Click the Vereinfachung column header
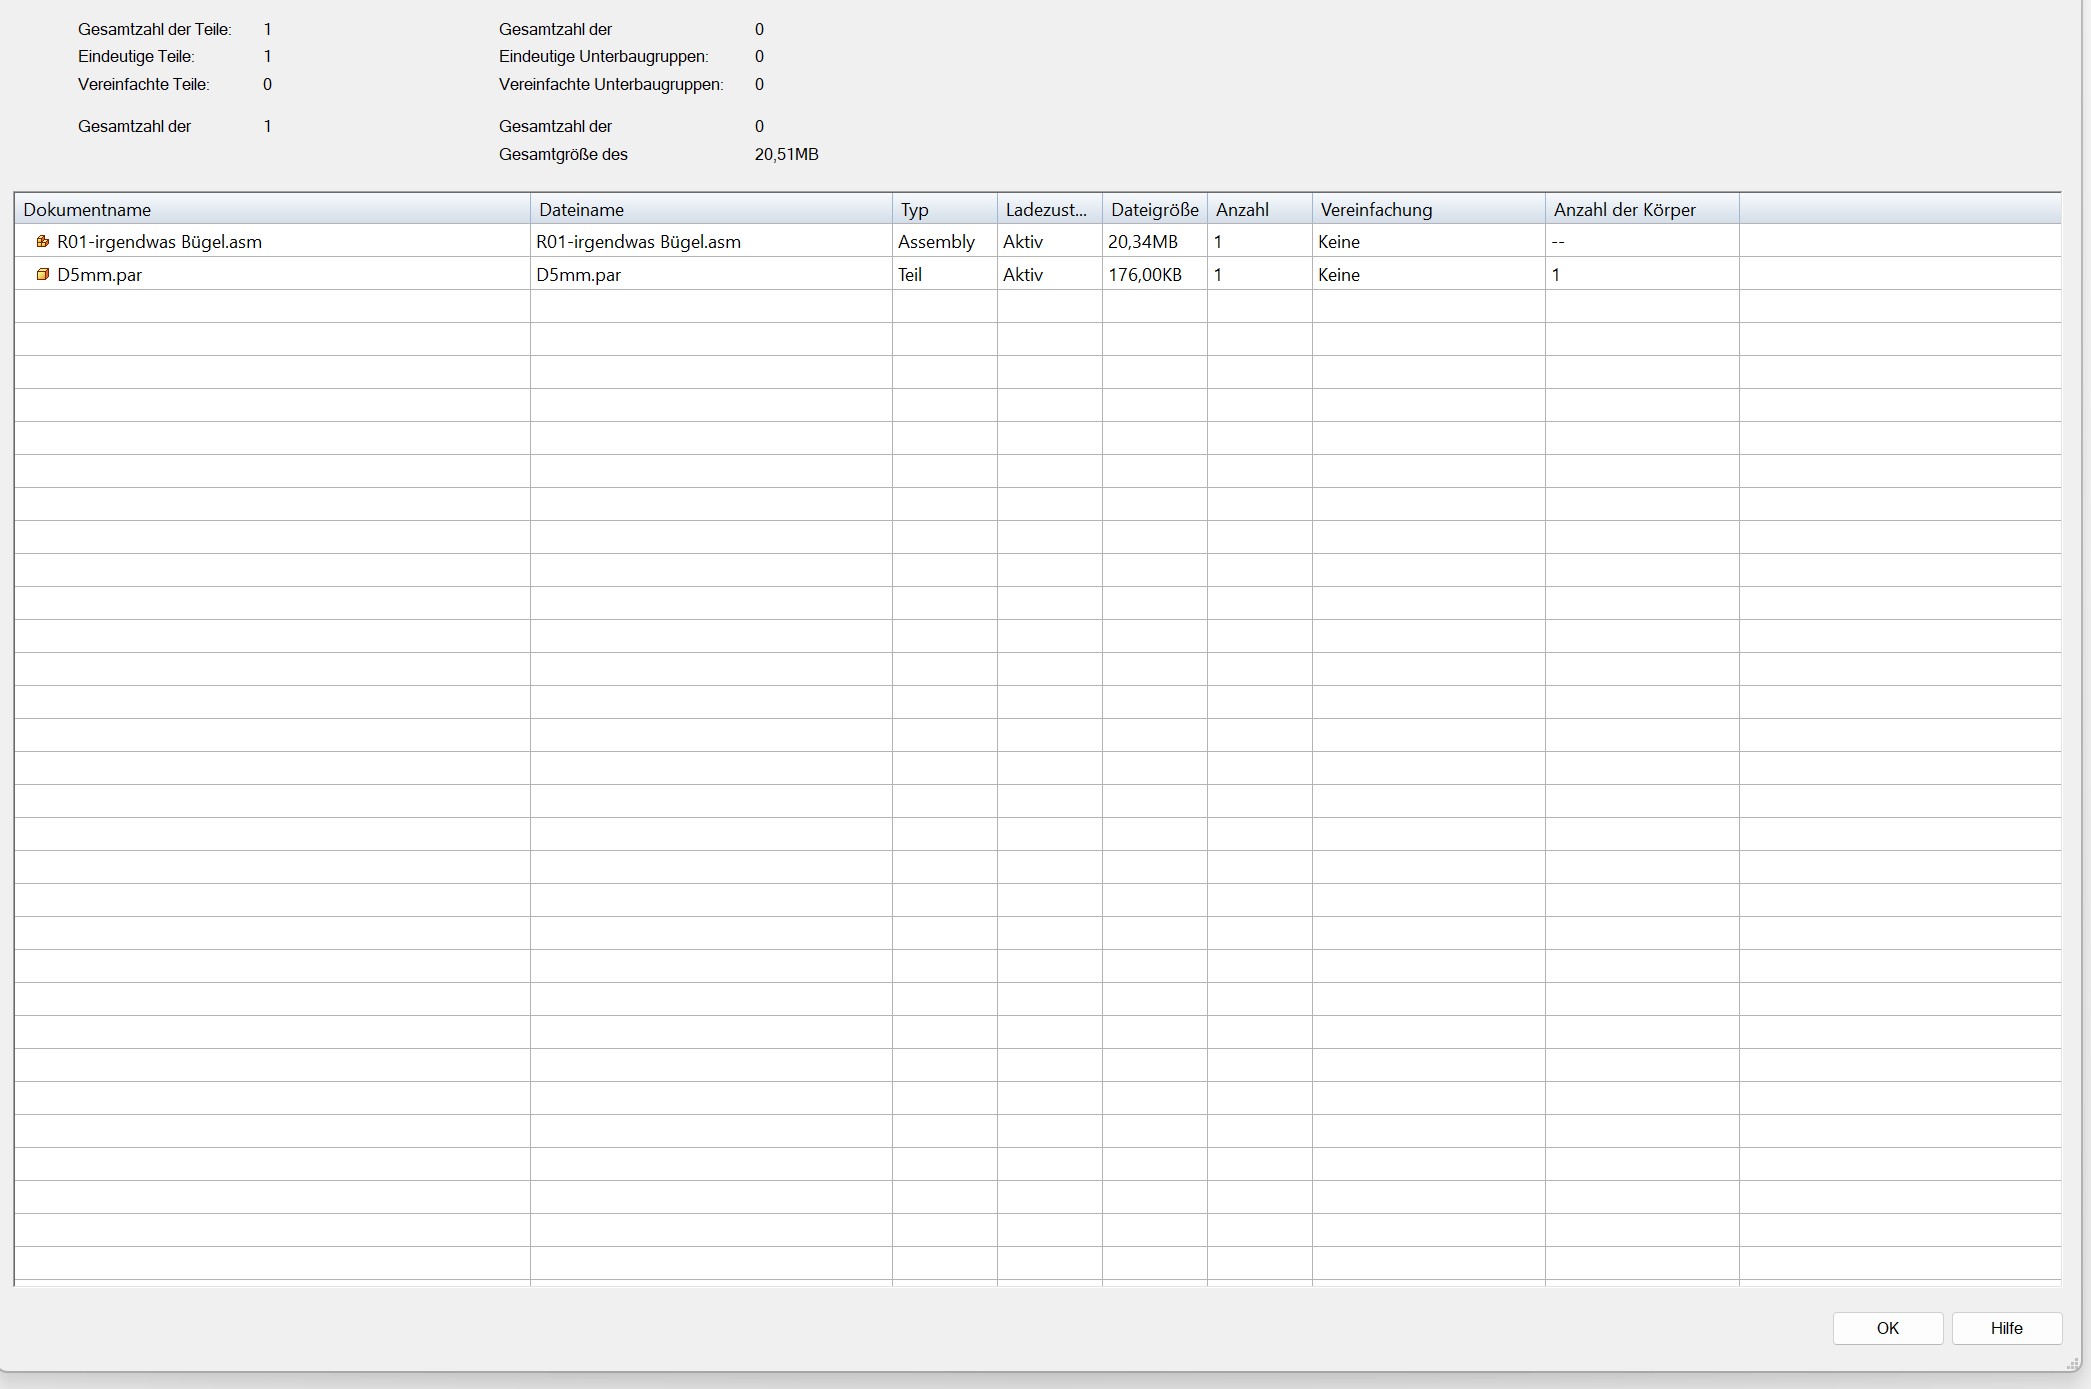Viewport: 2091px width, 1389px height. pyautogui.click(x=1427, y=209)
